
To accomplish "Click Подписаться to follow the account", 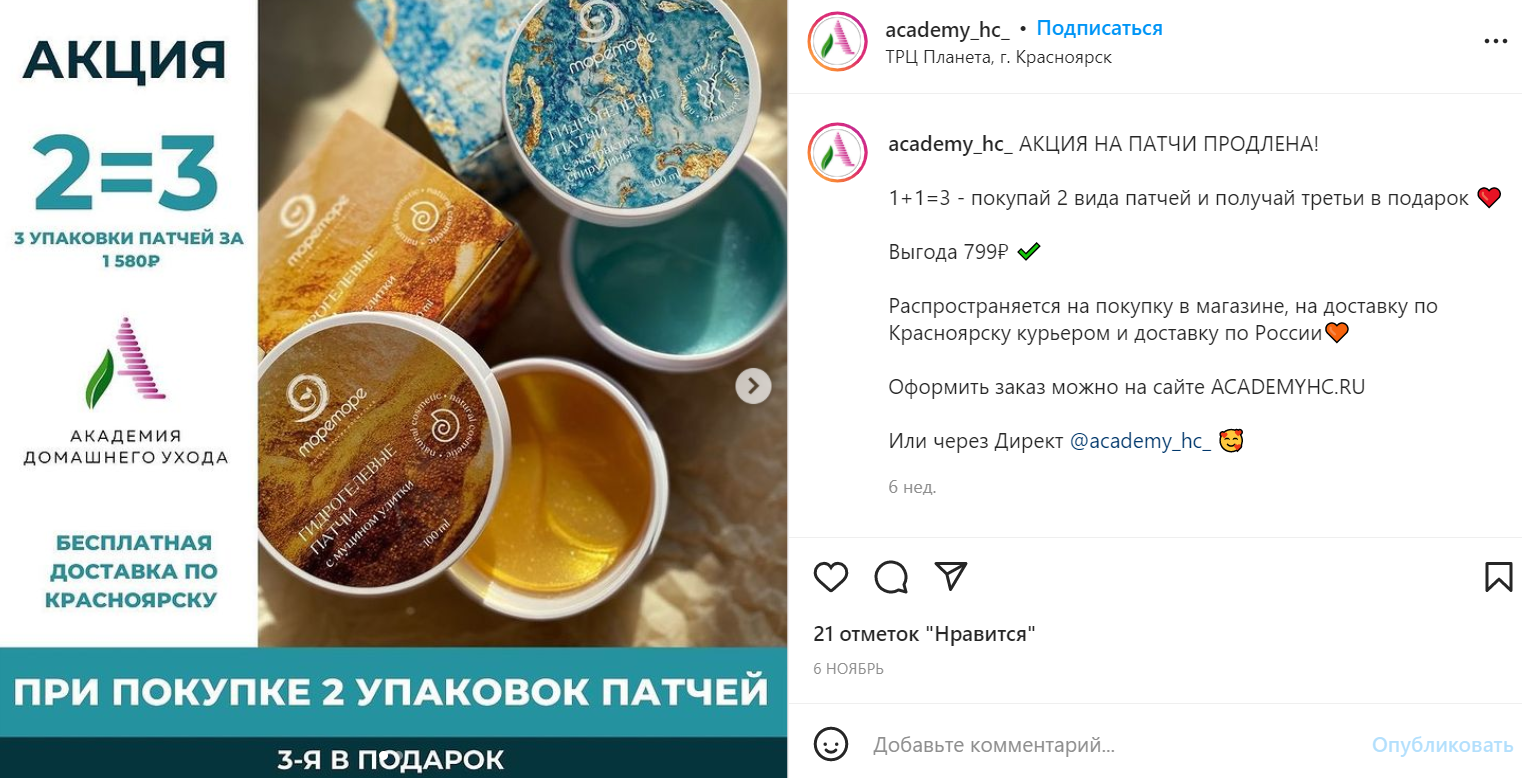I will (x=1099, y=28).
